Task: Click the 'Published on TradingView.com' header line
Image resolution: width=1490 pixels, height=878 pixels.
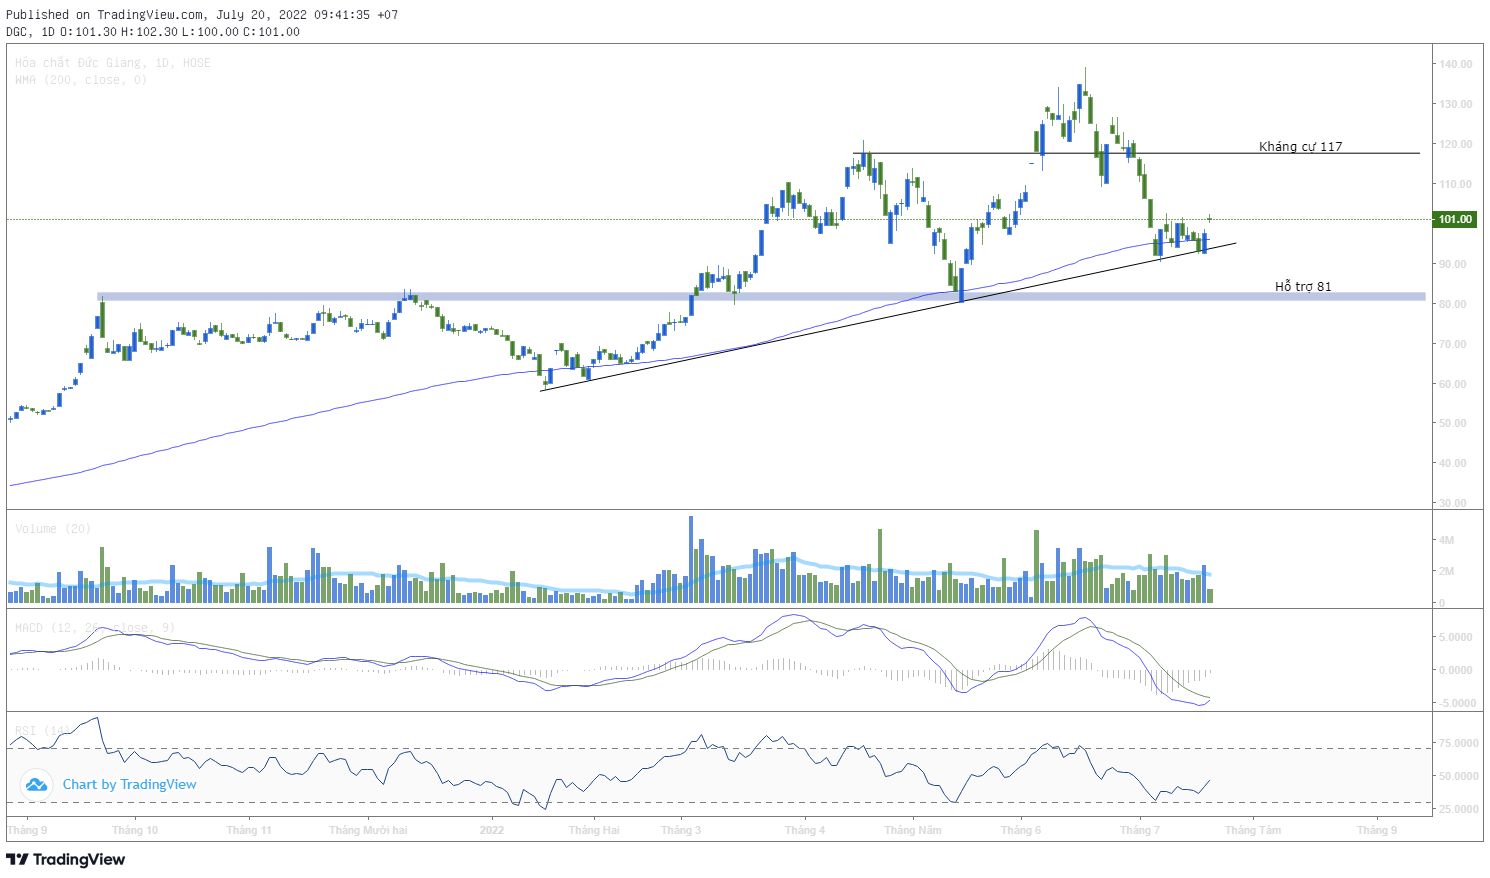Action: pyautogui.click(x=202, y=15)
